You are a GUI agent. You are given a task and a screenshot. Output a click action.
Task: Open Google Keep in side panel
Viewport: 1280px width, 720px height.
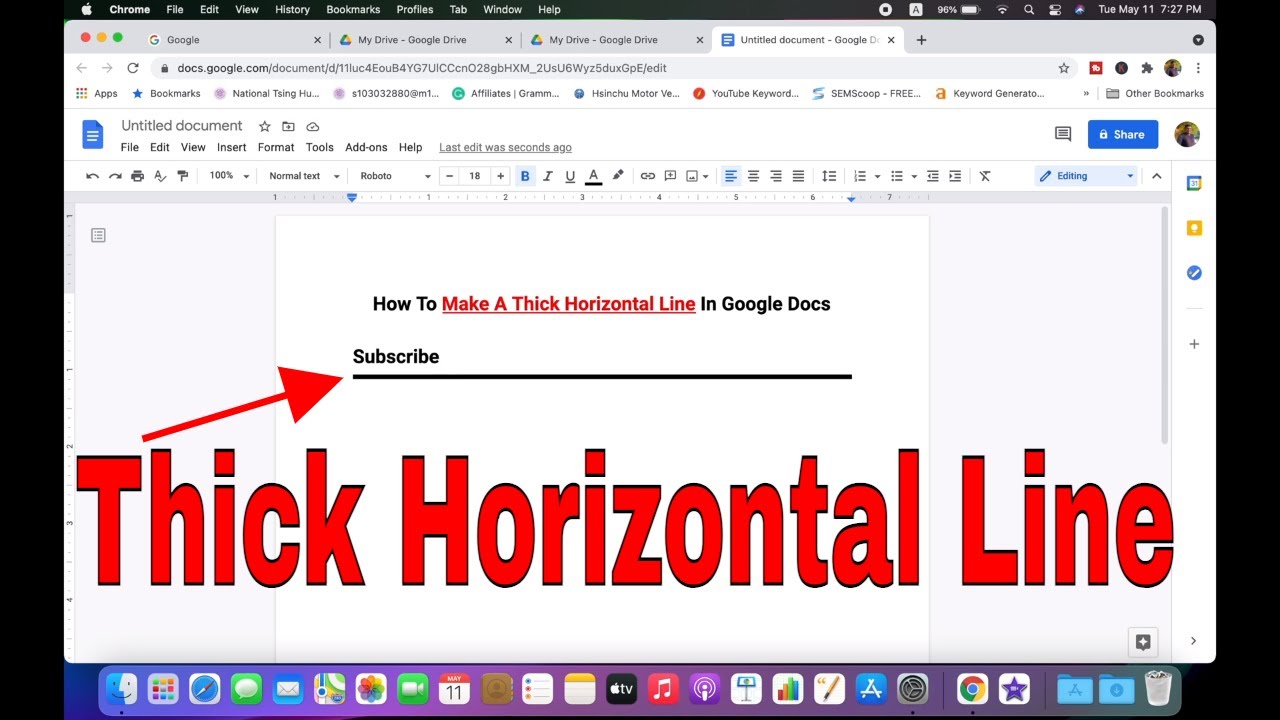1193,228
